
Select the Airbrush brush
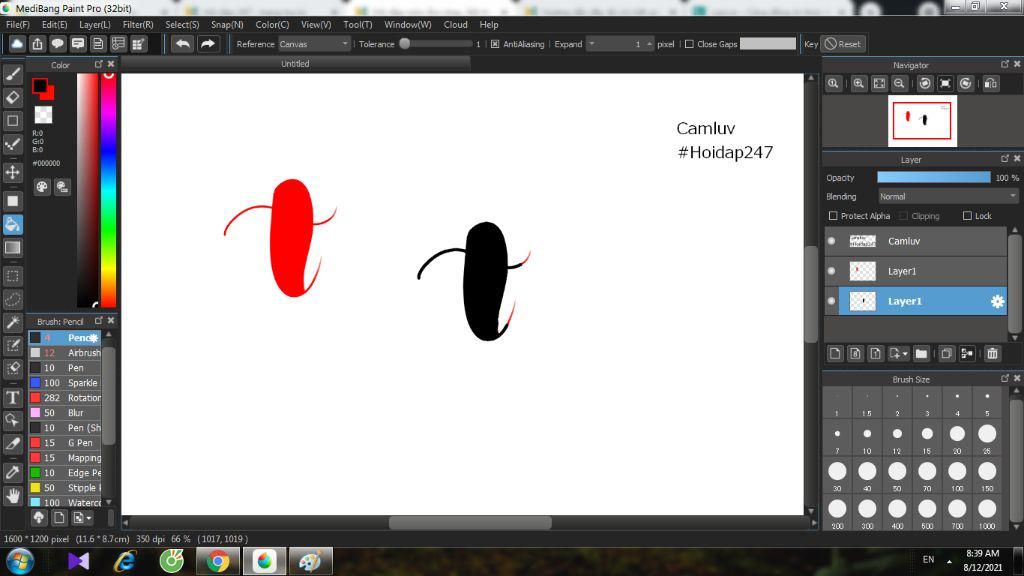click(65, 353)
